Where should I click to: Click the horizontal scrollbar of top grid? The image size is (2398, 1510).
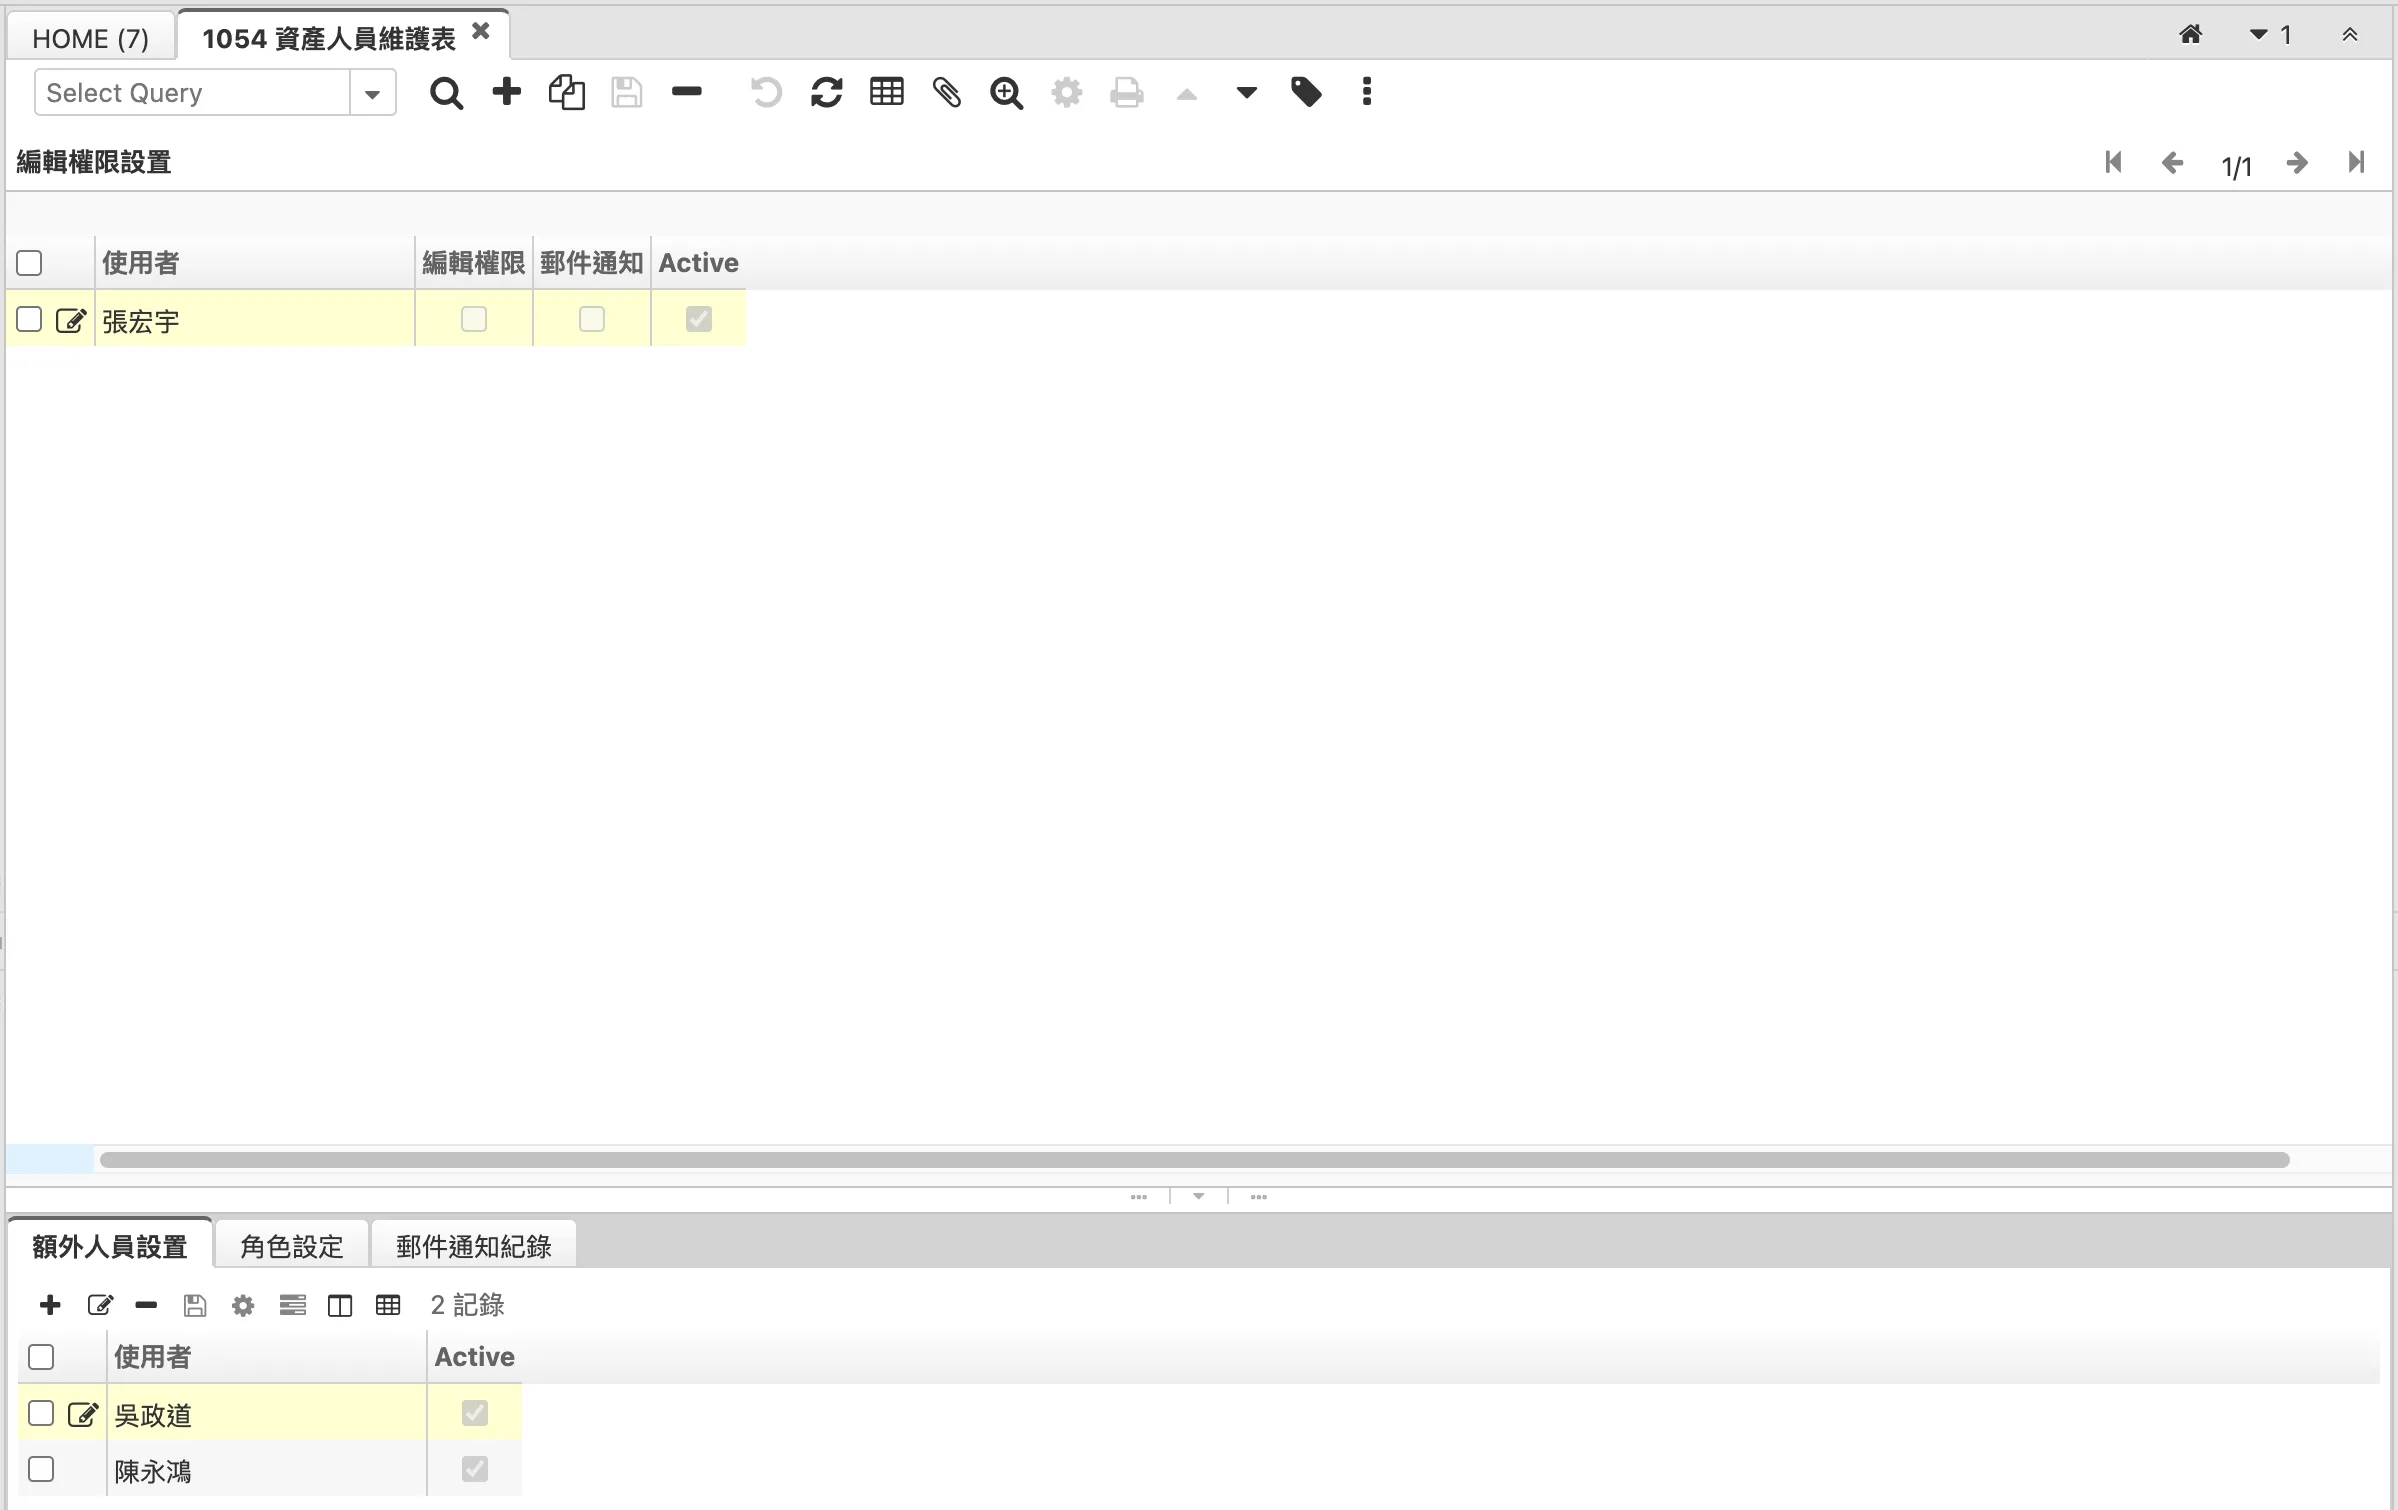click(x=1194, y=1160)
